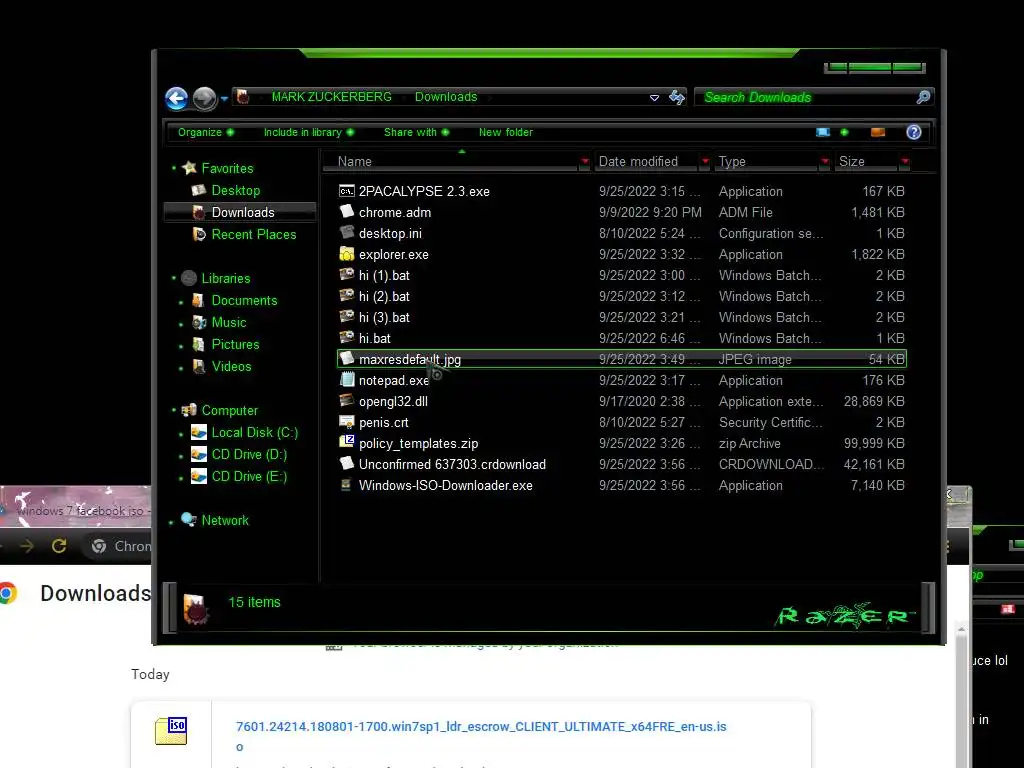Reload the page in Chrome window
The height and width of the screenshot is (768, 1024).
(59, 546)
